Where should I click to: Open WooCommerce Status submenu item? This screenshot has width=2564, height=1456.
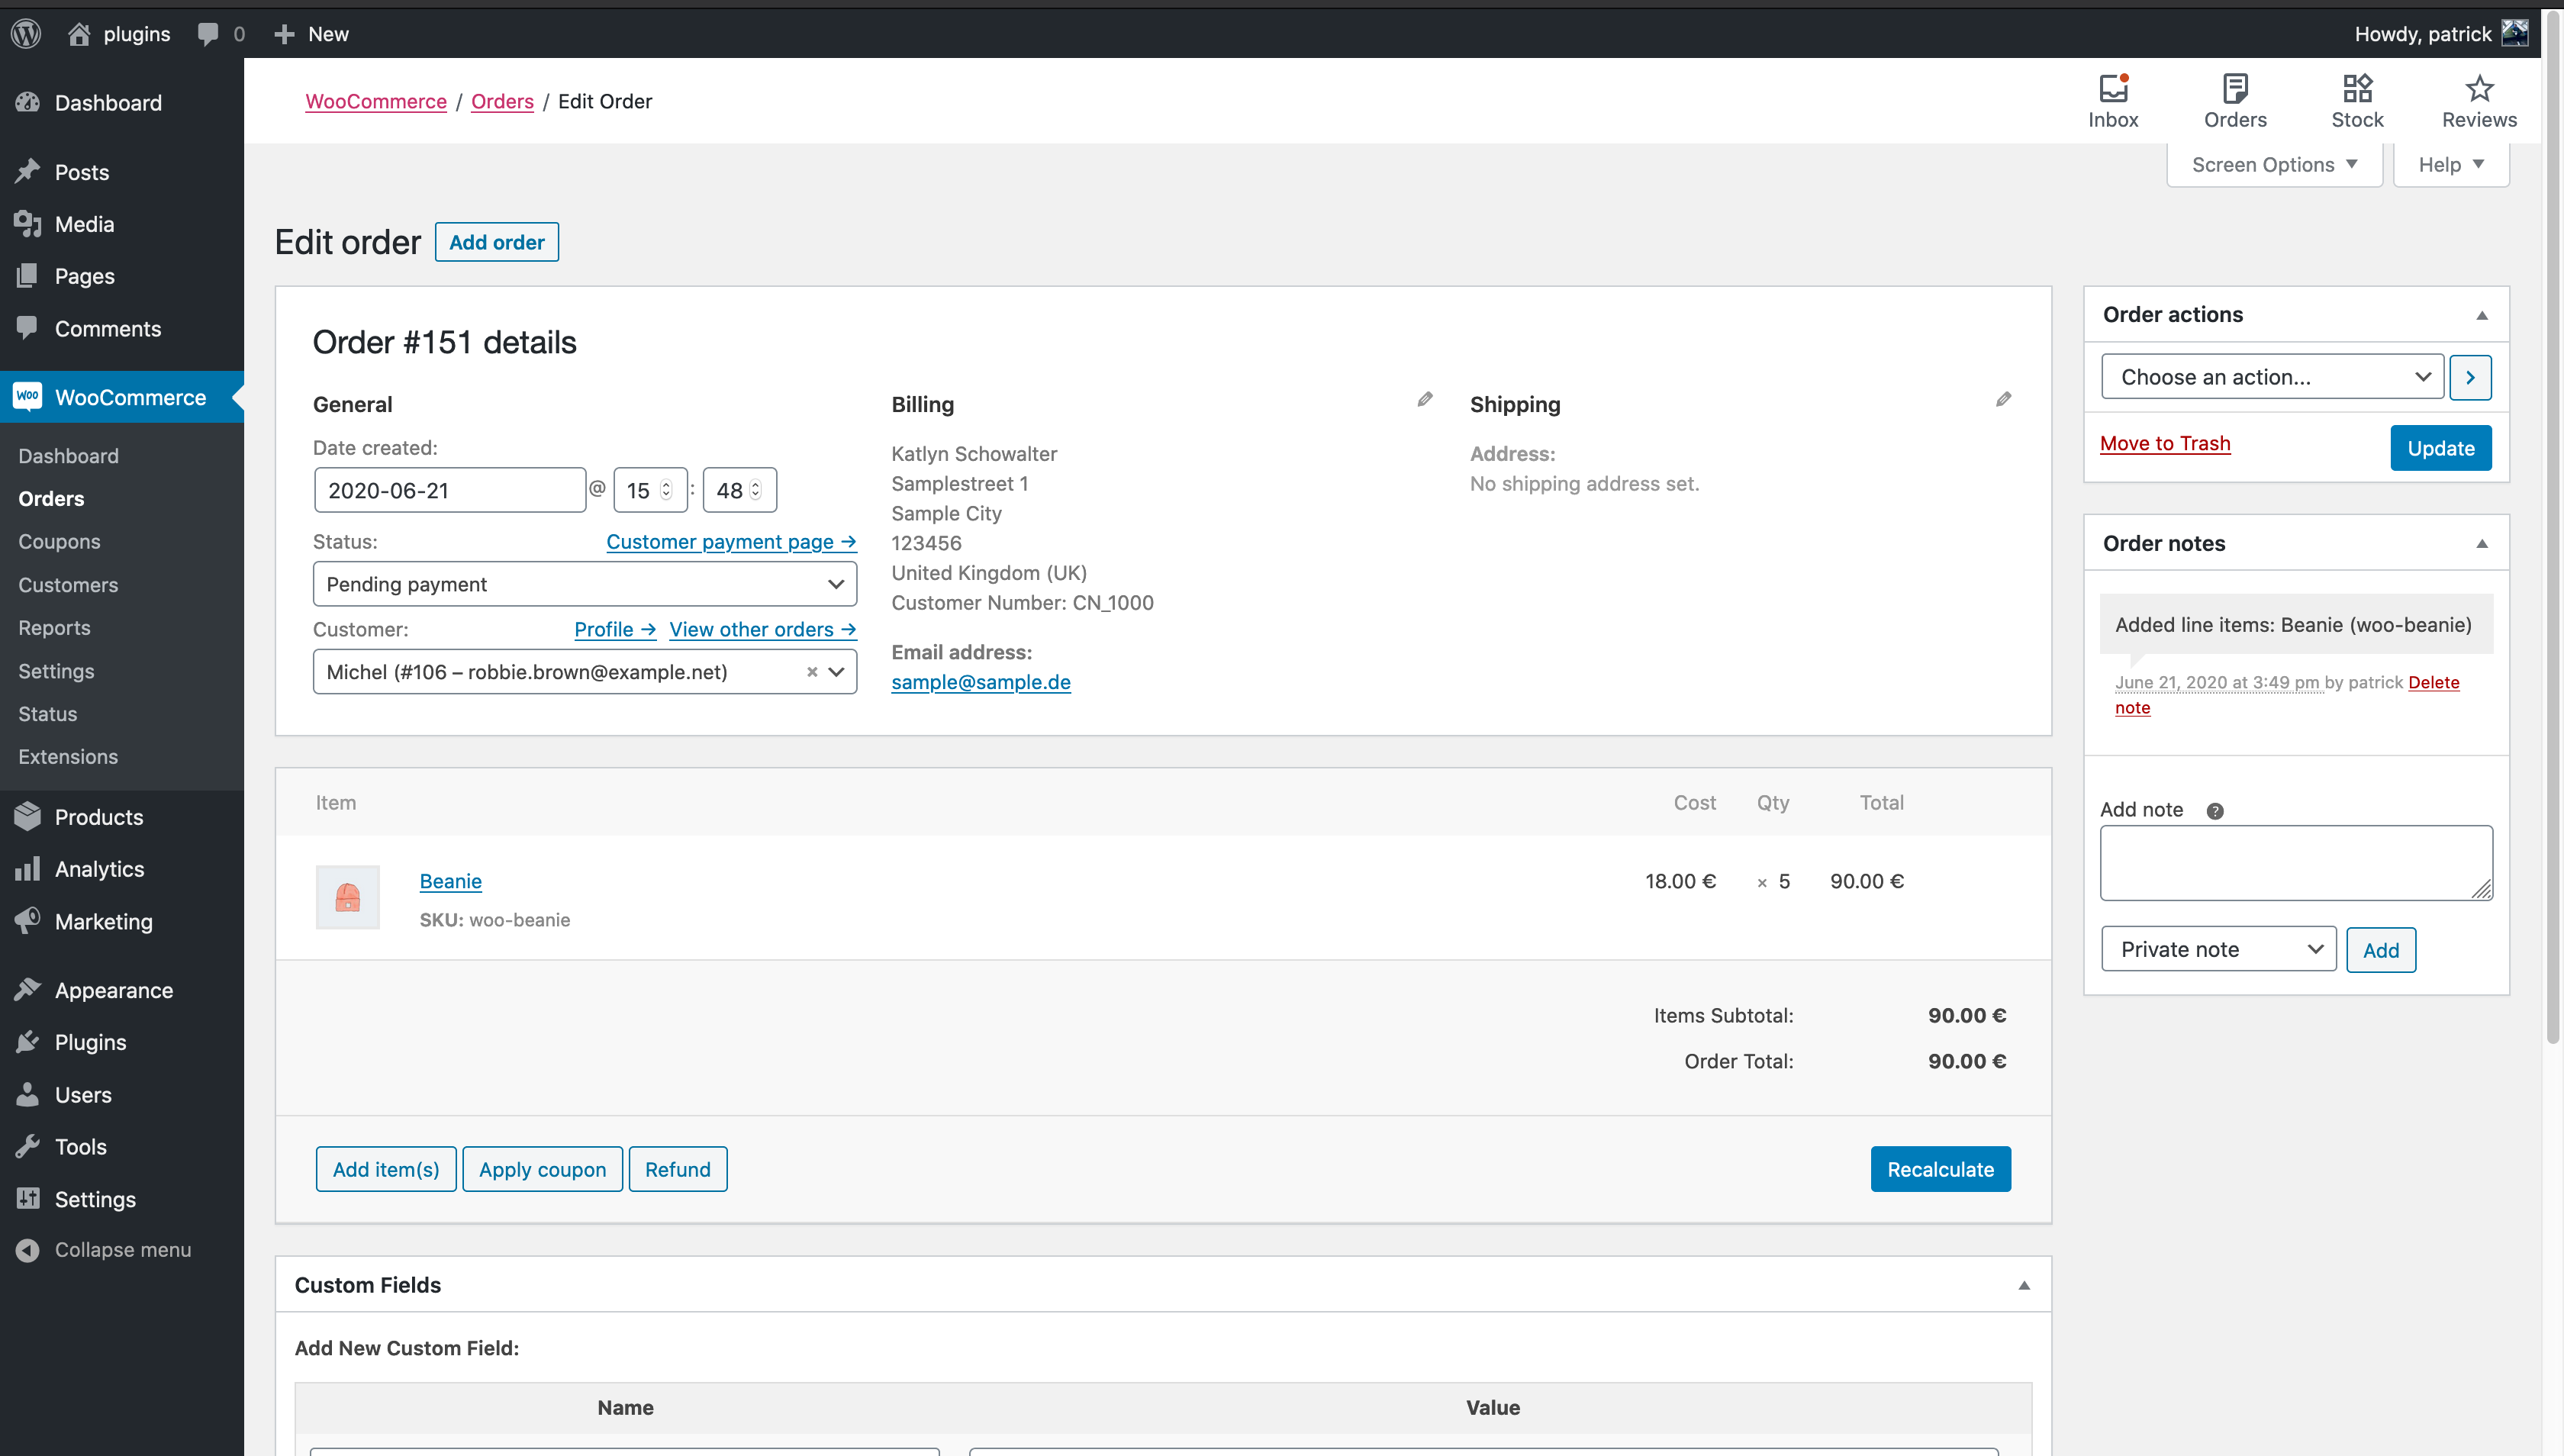(x=47, y=713)
